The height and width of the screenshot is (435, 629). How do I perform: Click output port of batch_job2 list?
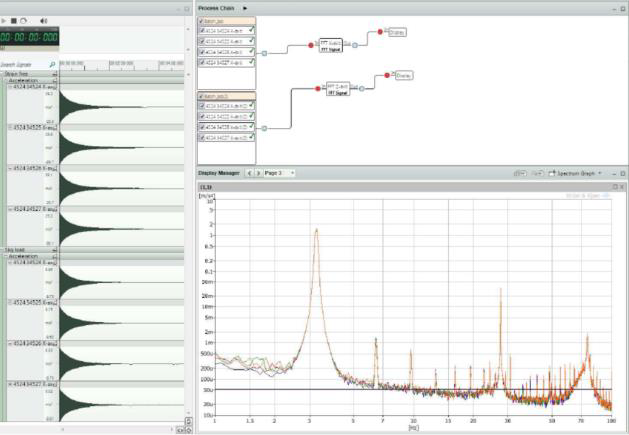pos(264,128)
